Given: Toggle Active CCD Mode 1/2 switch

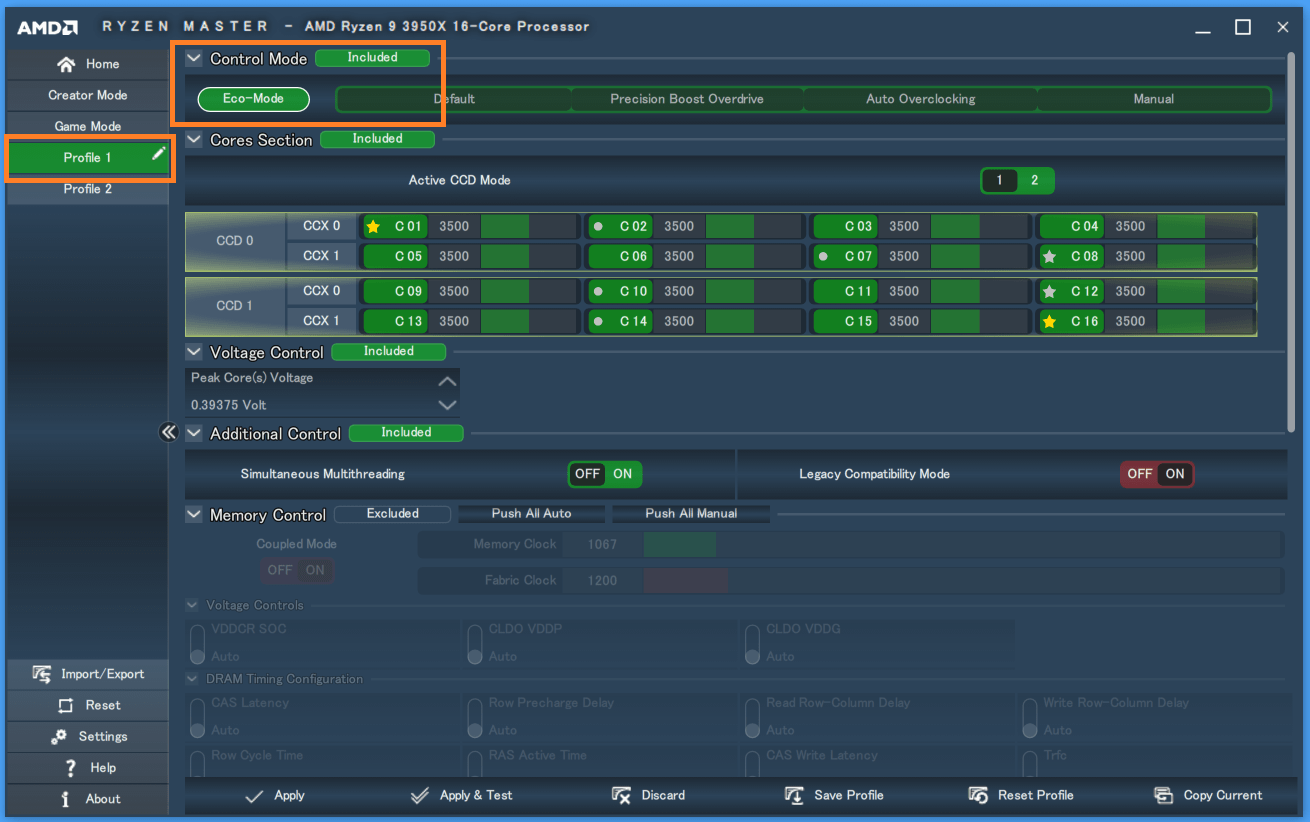Looking at the screenshot, I should coord(1017,181).
